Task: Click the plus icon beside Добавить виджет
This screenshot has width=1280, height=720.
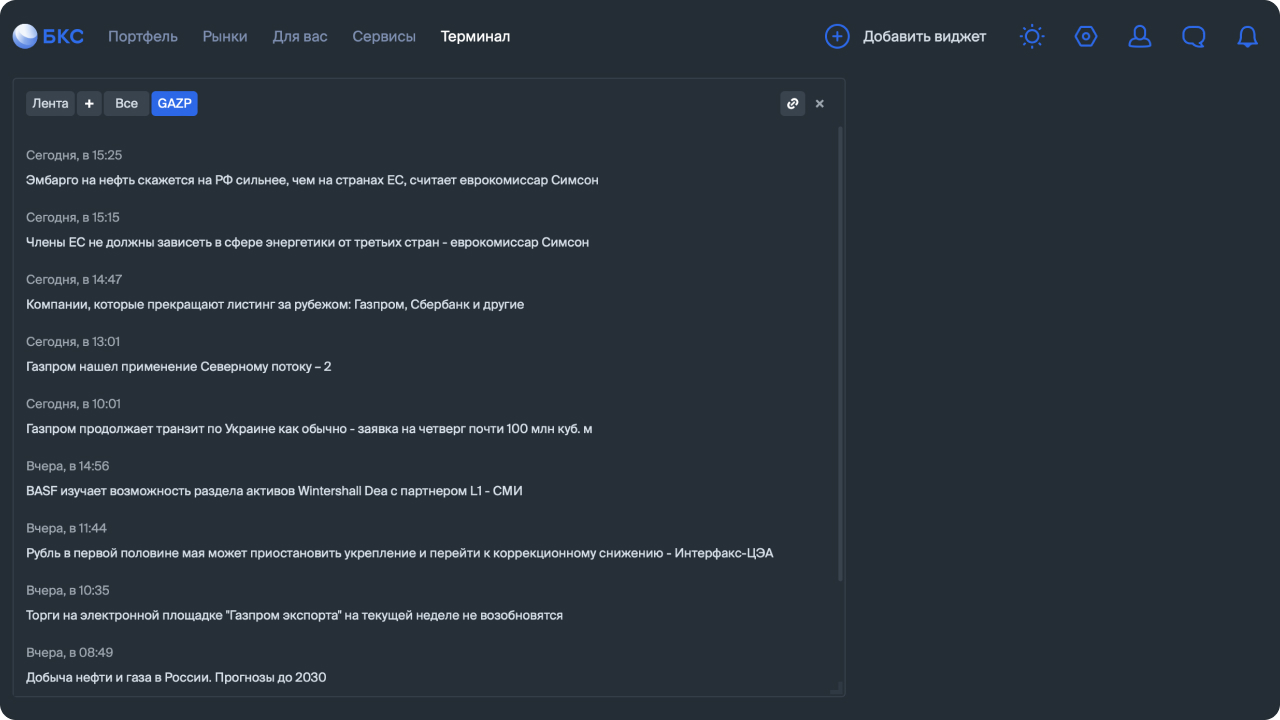Action: point(837,37)
